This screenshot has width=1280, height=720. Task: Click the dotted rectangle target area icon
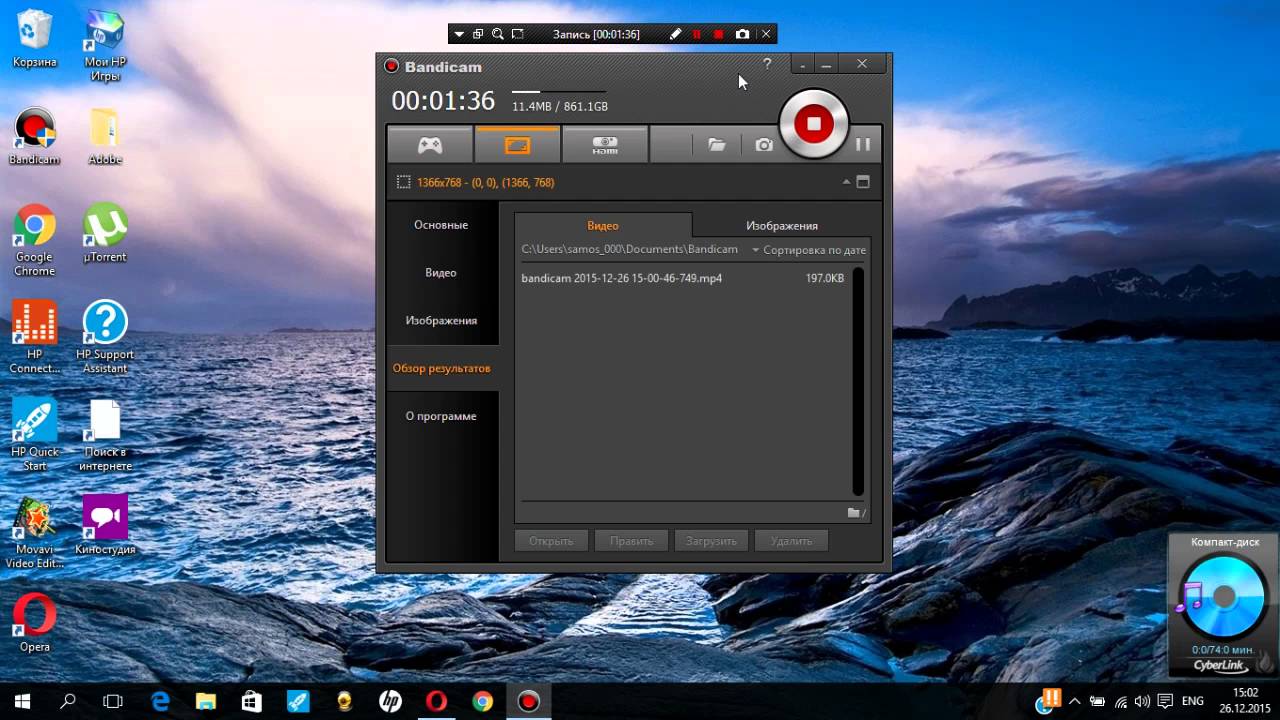click(404, 182)
